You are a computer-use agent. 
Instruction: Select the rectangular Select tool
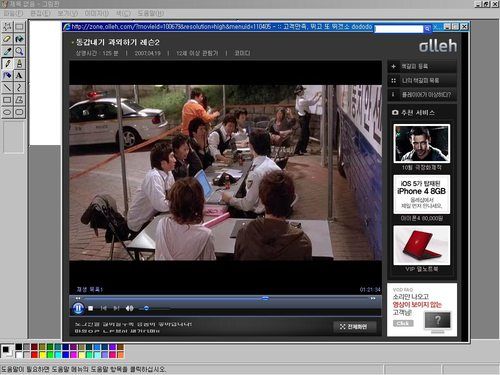tap(19, 27)
